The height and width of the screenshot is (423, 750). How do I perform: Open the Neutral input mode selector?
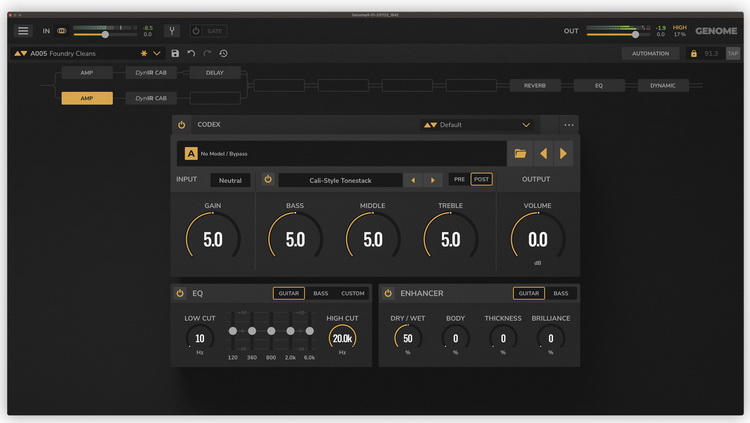coord(230,180)
